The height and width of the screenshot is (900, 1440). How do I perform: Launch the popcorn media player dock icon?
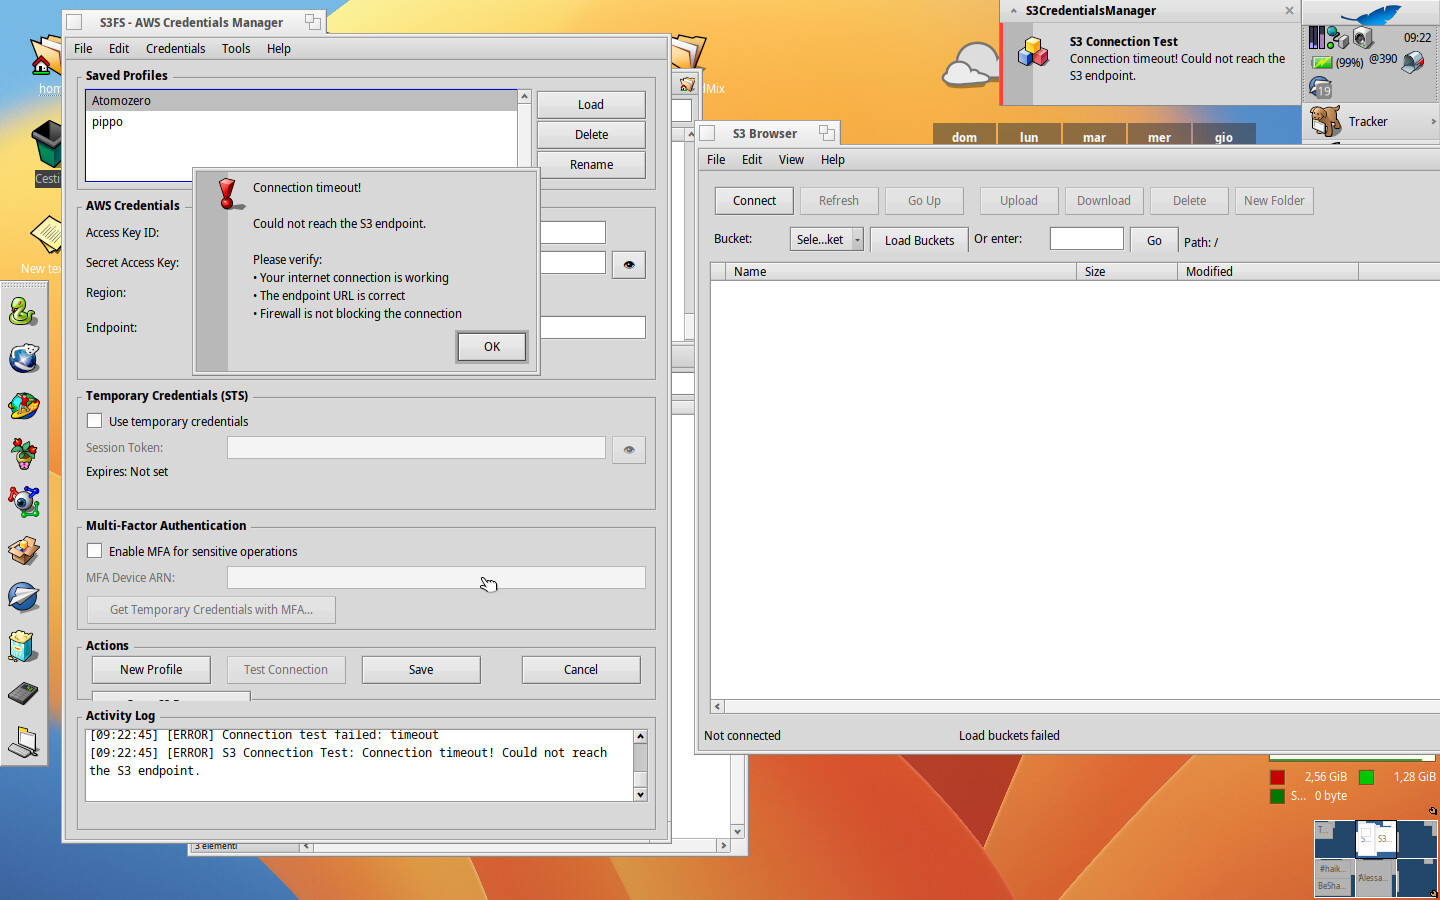coord(23,646)
